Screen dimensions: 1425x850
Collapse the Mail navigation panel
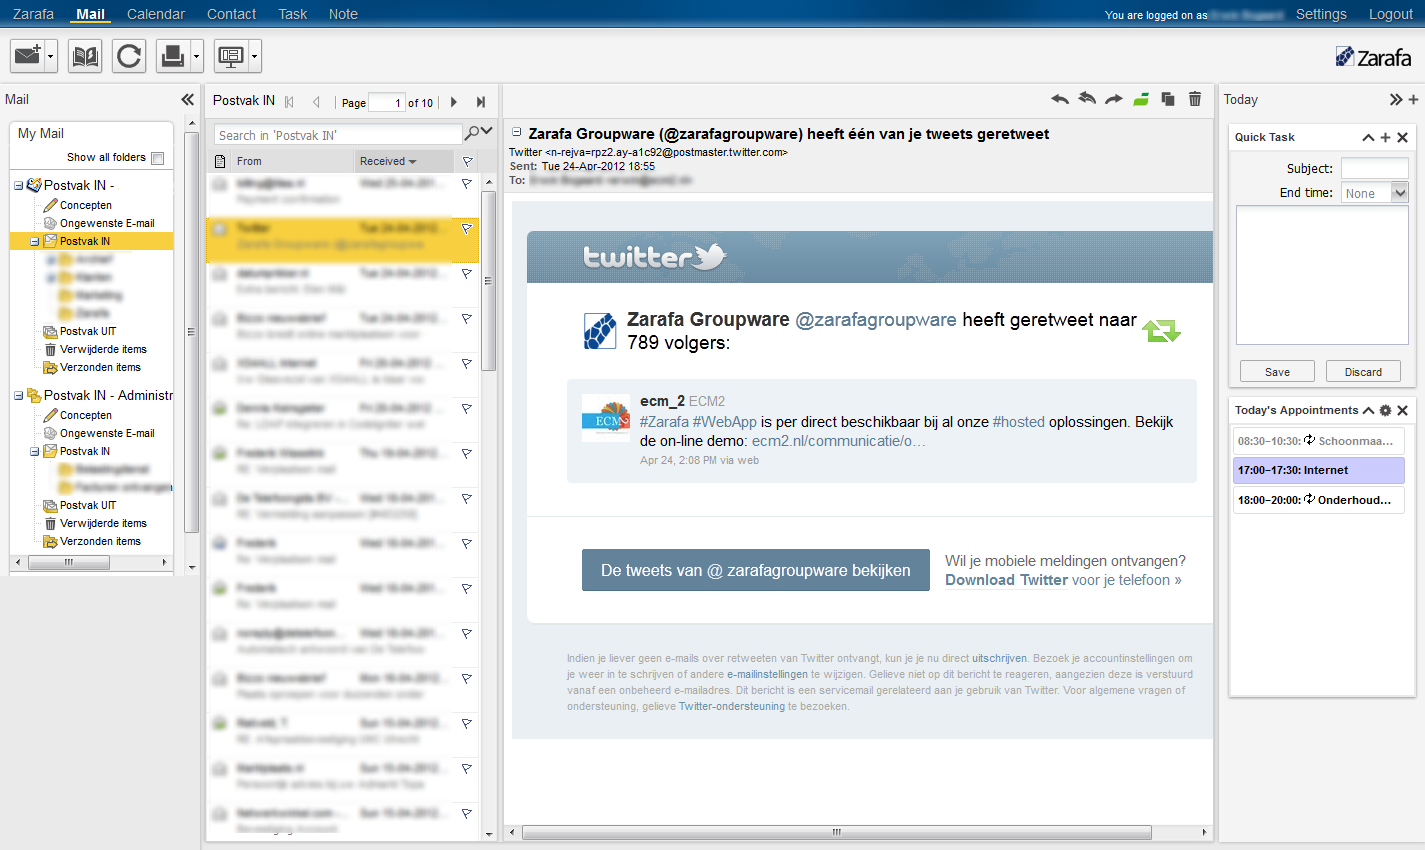point(187,99)
